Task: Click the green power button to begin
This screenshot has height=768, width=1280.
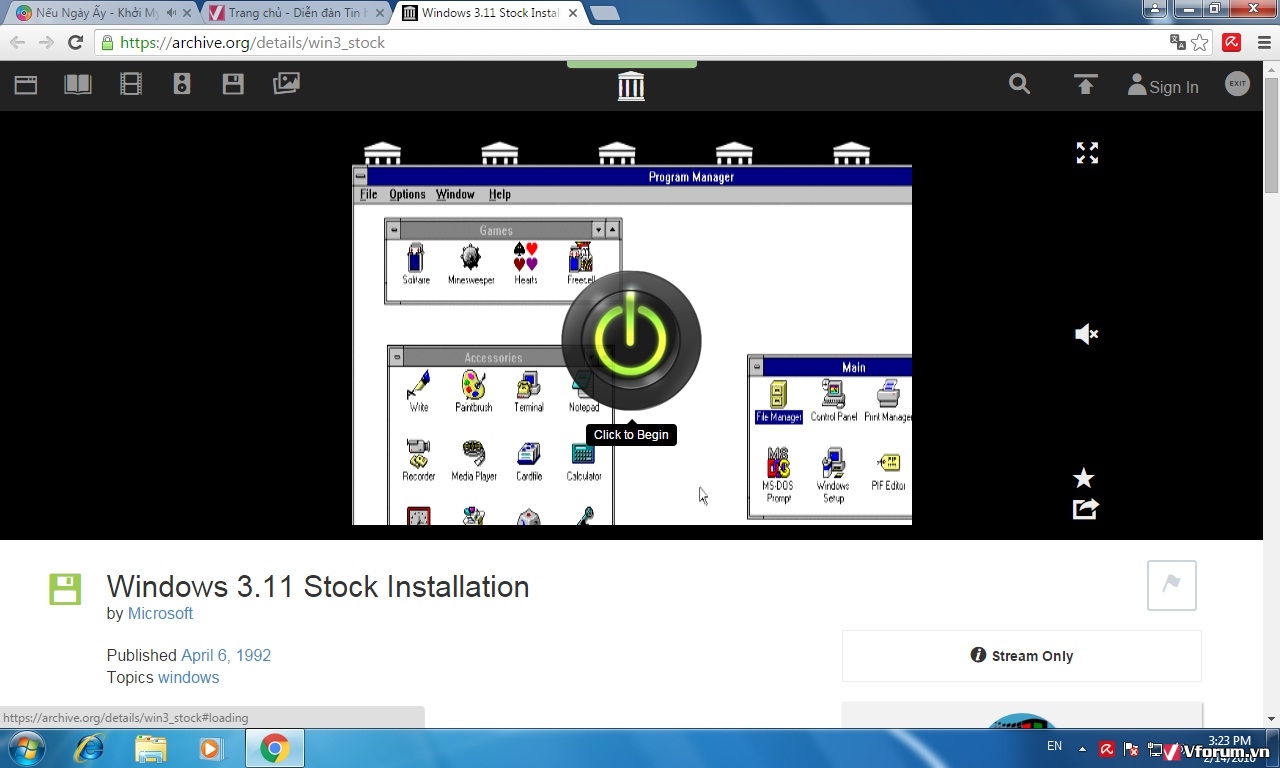Action: pyautogui.click(x=631, y=340)
